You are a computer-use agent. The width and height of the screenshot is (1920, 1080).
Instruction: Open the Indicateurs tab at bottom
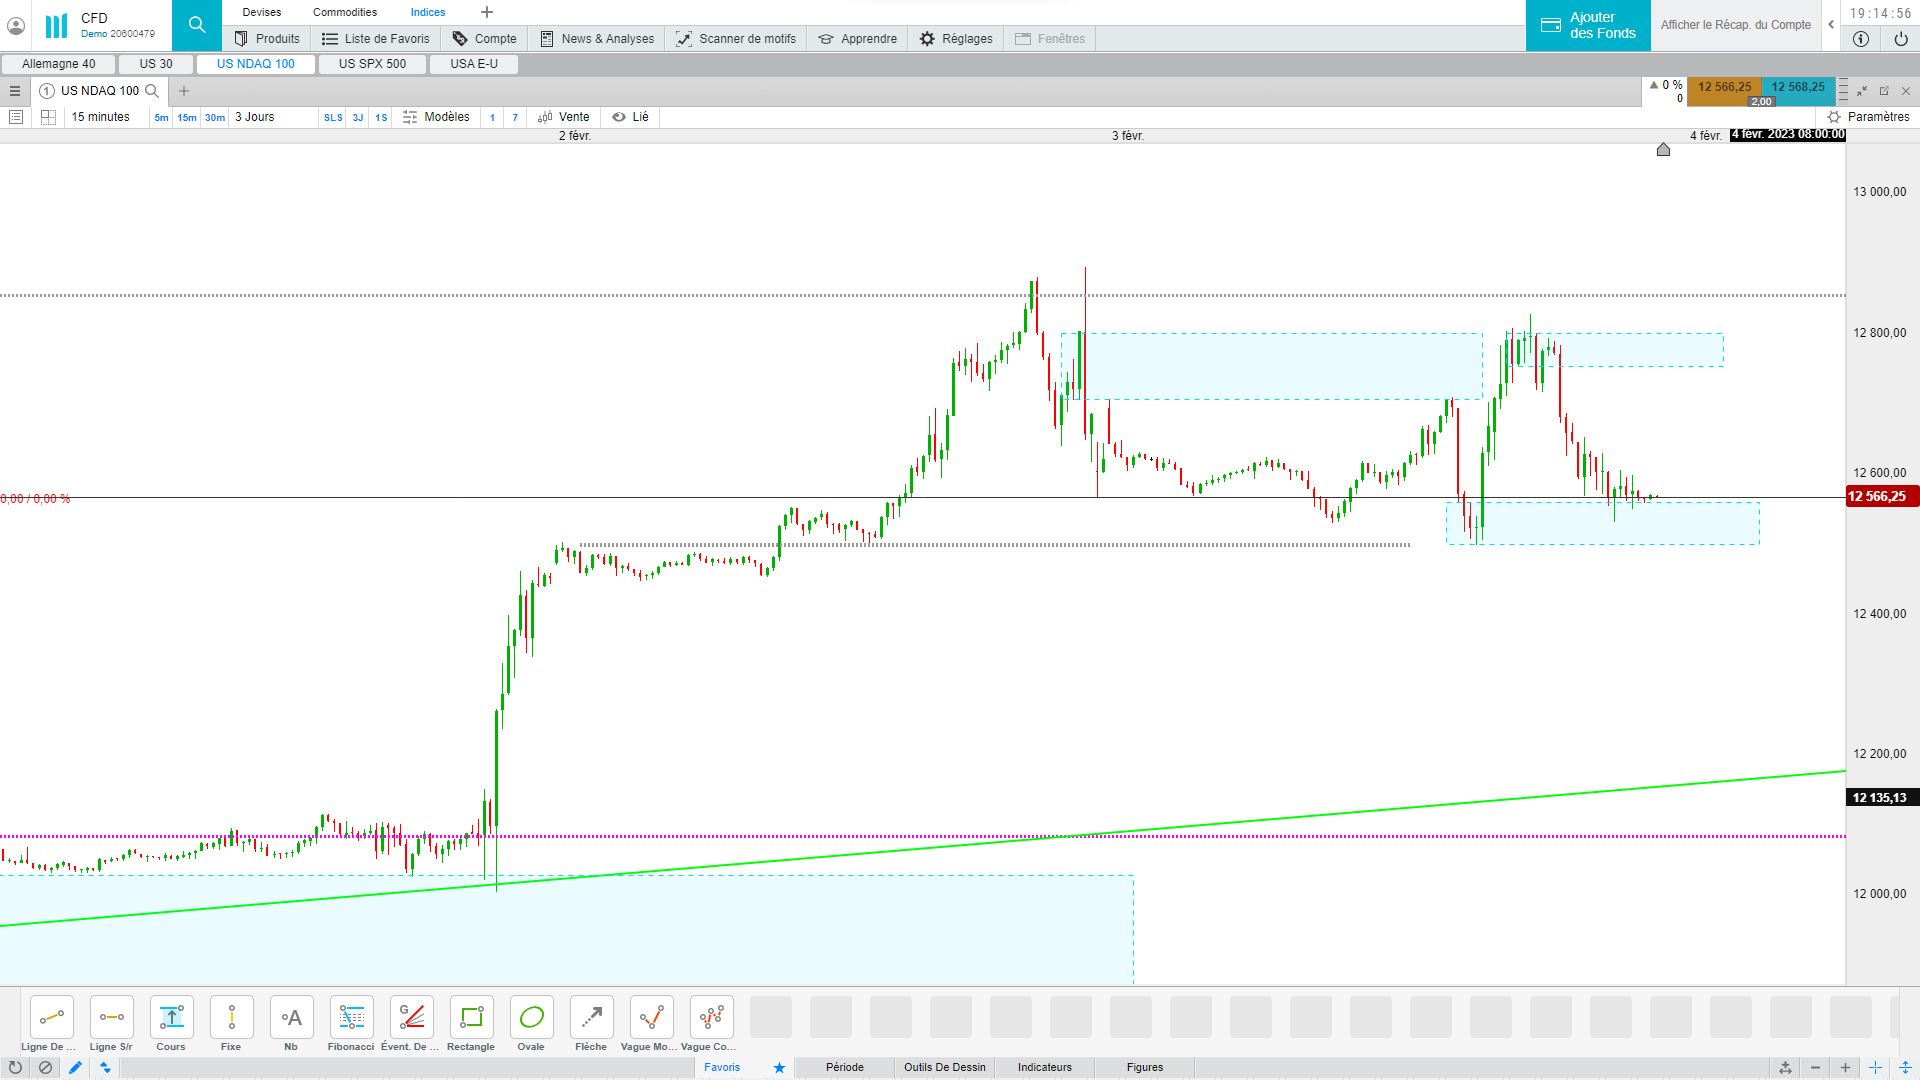click(1044, 1067)
